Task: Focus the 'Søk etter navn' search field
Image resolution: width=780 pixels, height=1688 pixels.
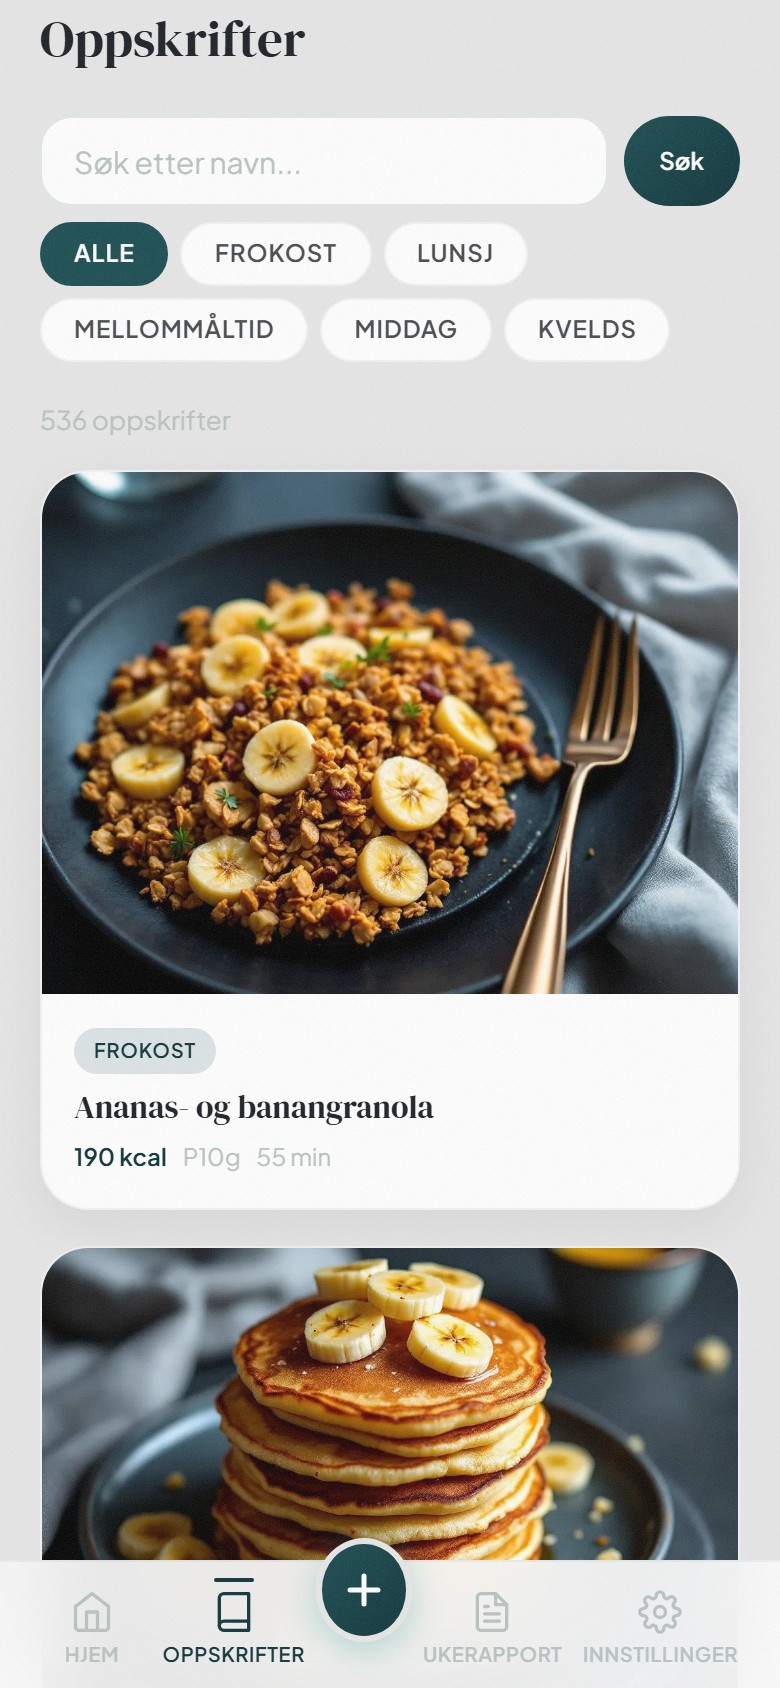Action: pos(324,161)
